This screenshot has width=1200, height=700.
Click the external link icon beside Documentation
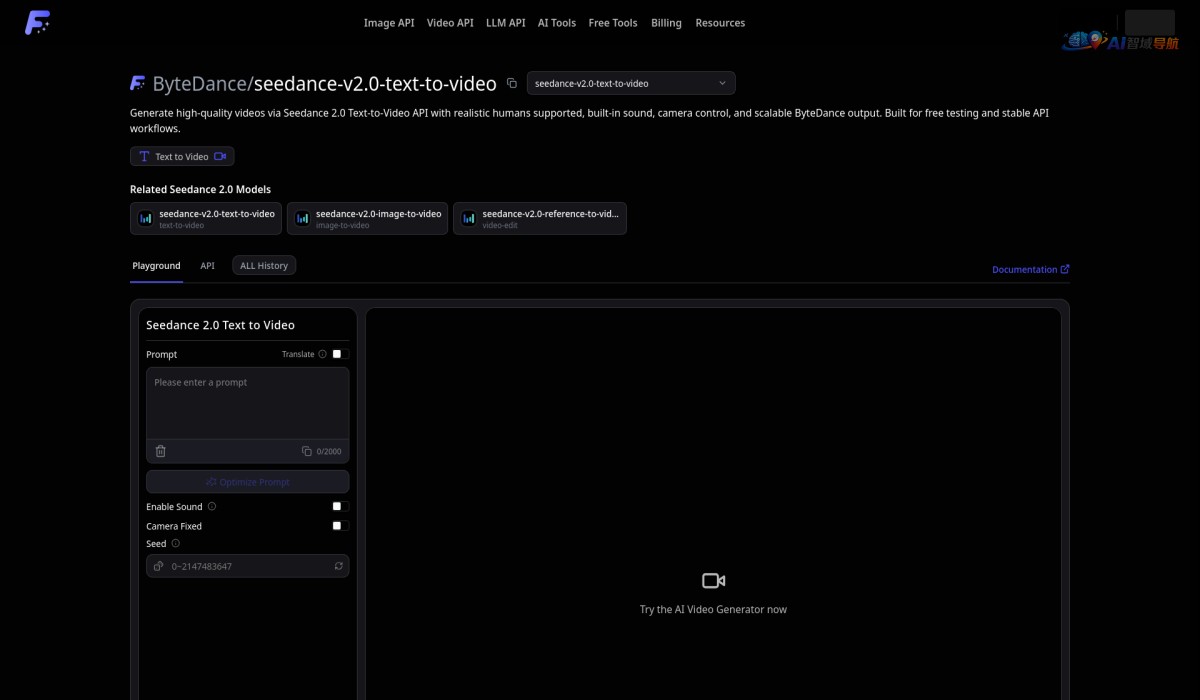tap(1065, 269)
